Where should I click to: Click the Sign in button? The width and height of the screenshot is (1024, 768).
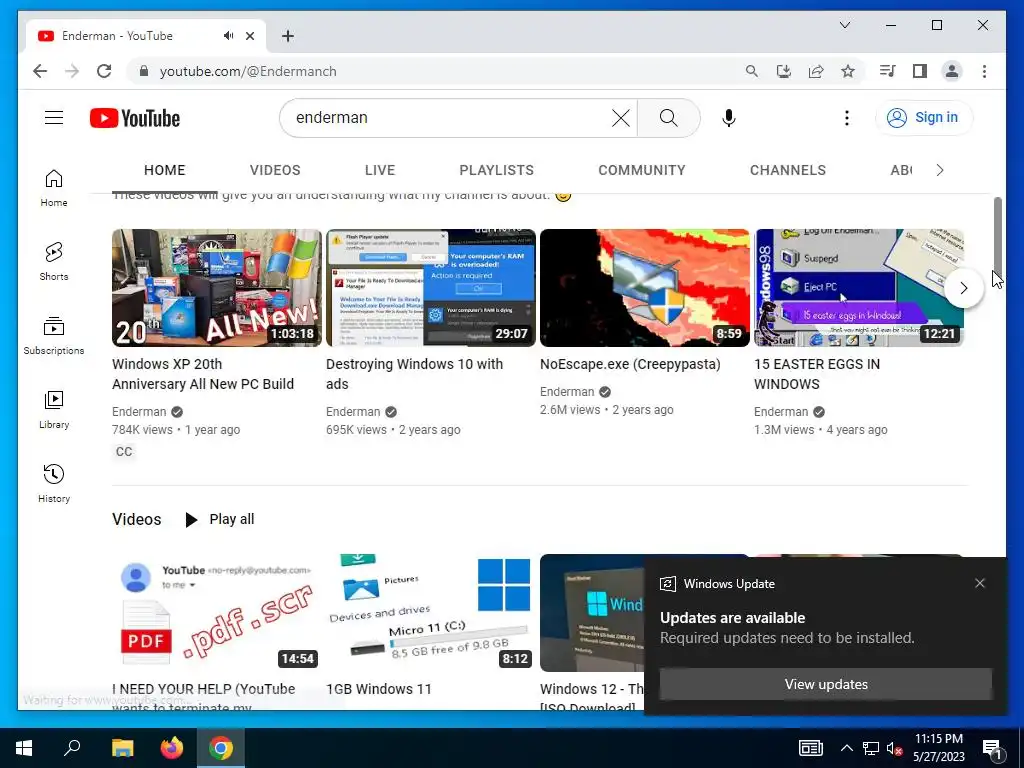924,118
